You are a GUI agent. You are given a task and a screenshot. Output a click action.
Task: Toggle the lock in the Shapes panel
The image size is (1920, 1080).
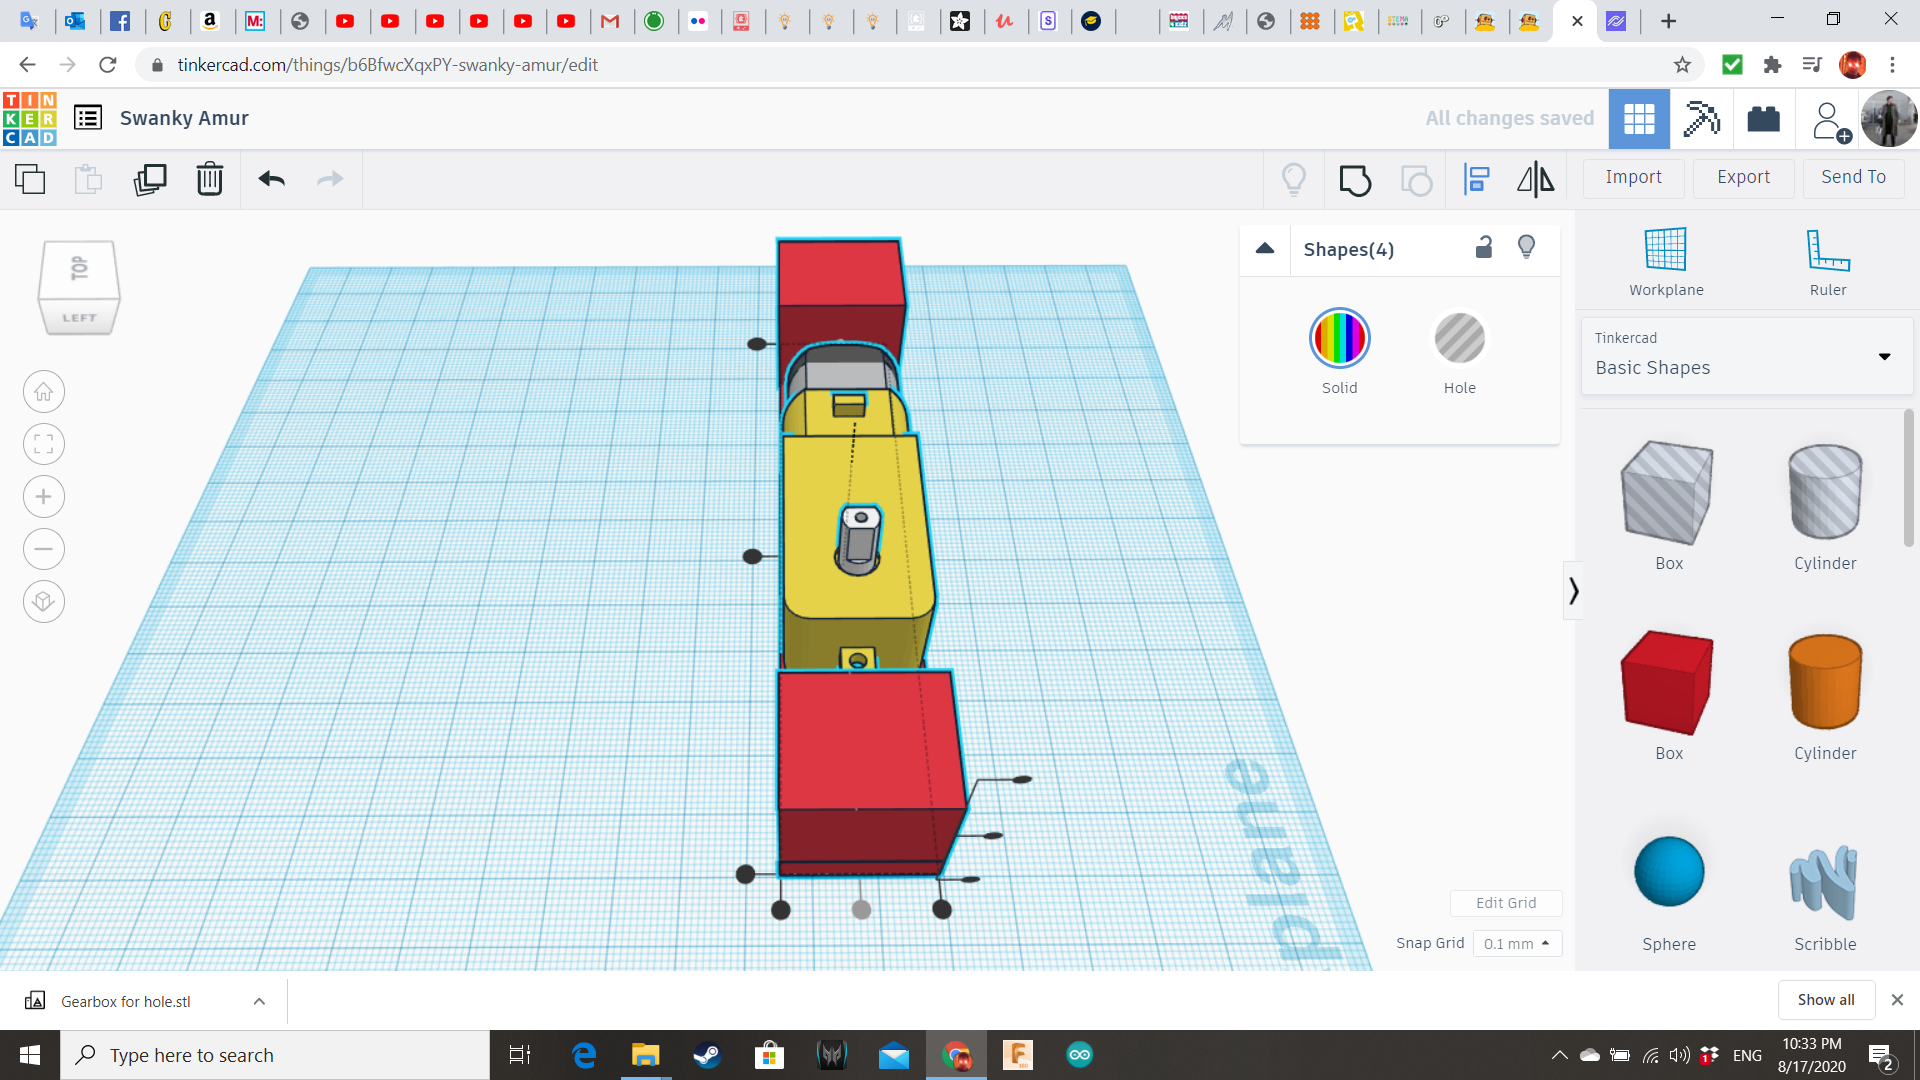click(1483, 246)
